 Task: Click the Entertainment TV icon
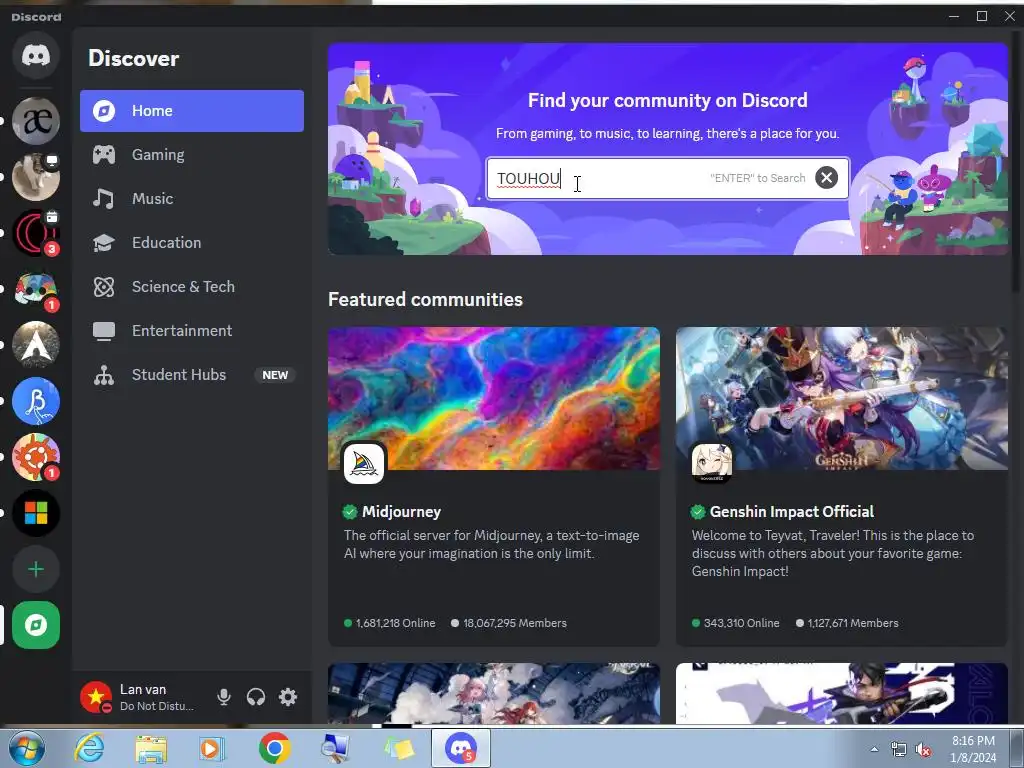[x=104, y=331]
